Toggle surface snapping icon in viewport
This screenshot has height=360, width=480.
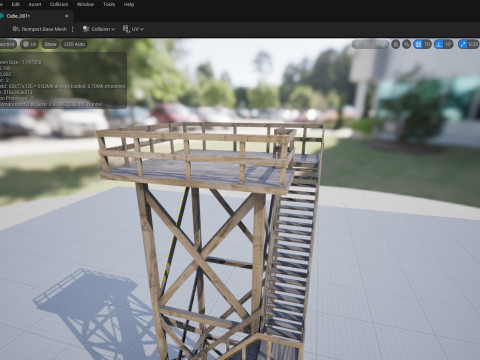pos(407,44)
